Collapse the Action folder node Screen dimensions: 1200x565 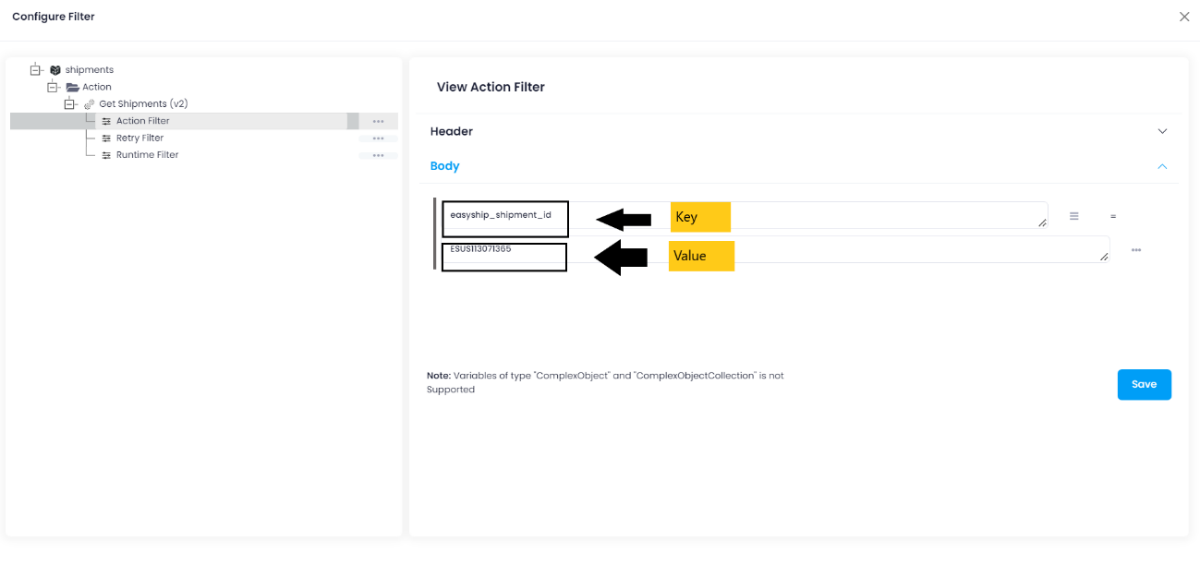click(52, 87)
